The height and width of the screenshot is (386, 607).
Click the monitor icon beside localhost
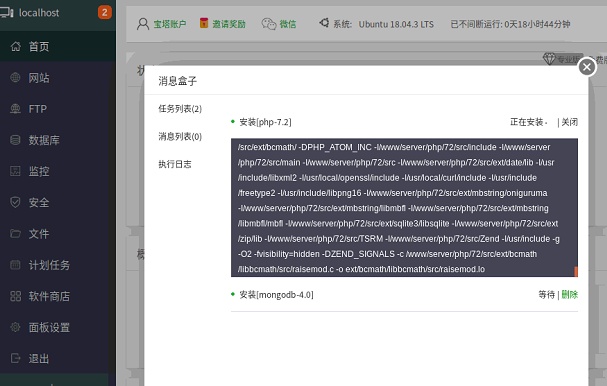(x=7, y=12)
